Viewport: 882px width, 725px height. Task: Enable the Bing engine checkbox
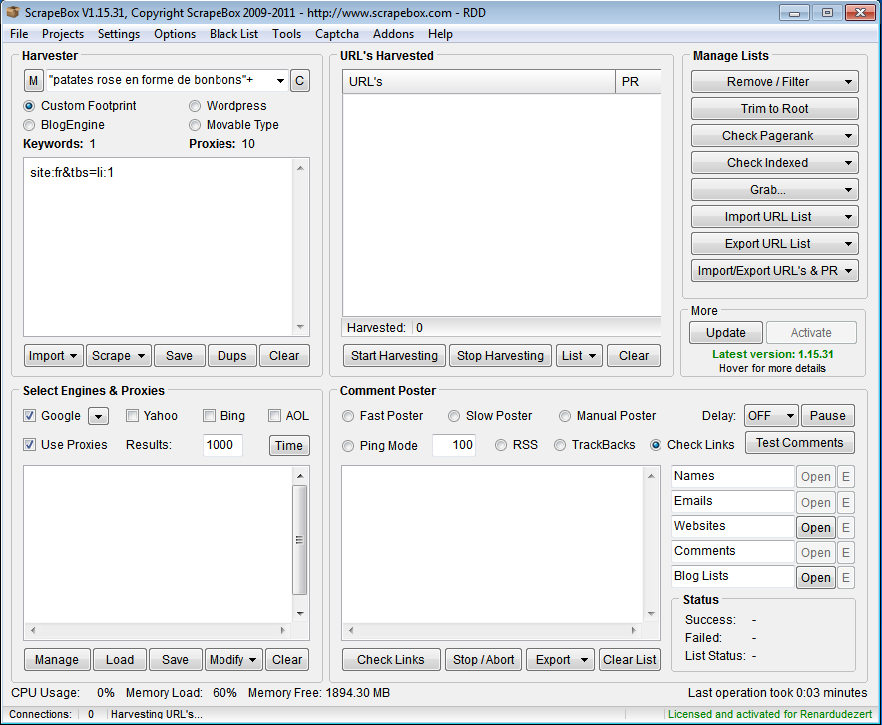tap(209, 416)
